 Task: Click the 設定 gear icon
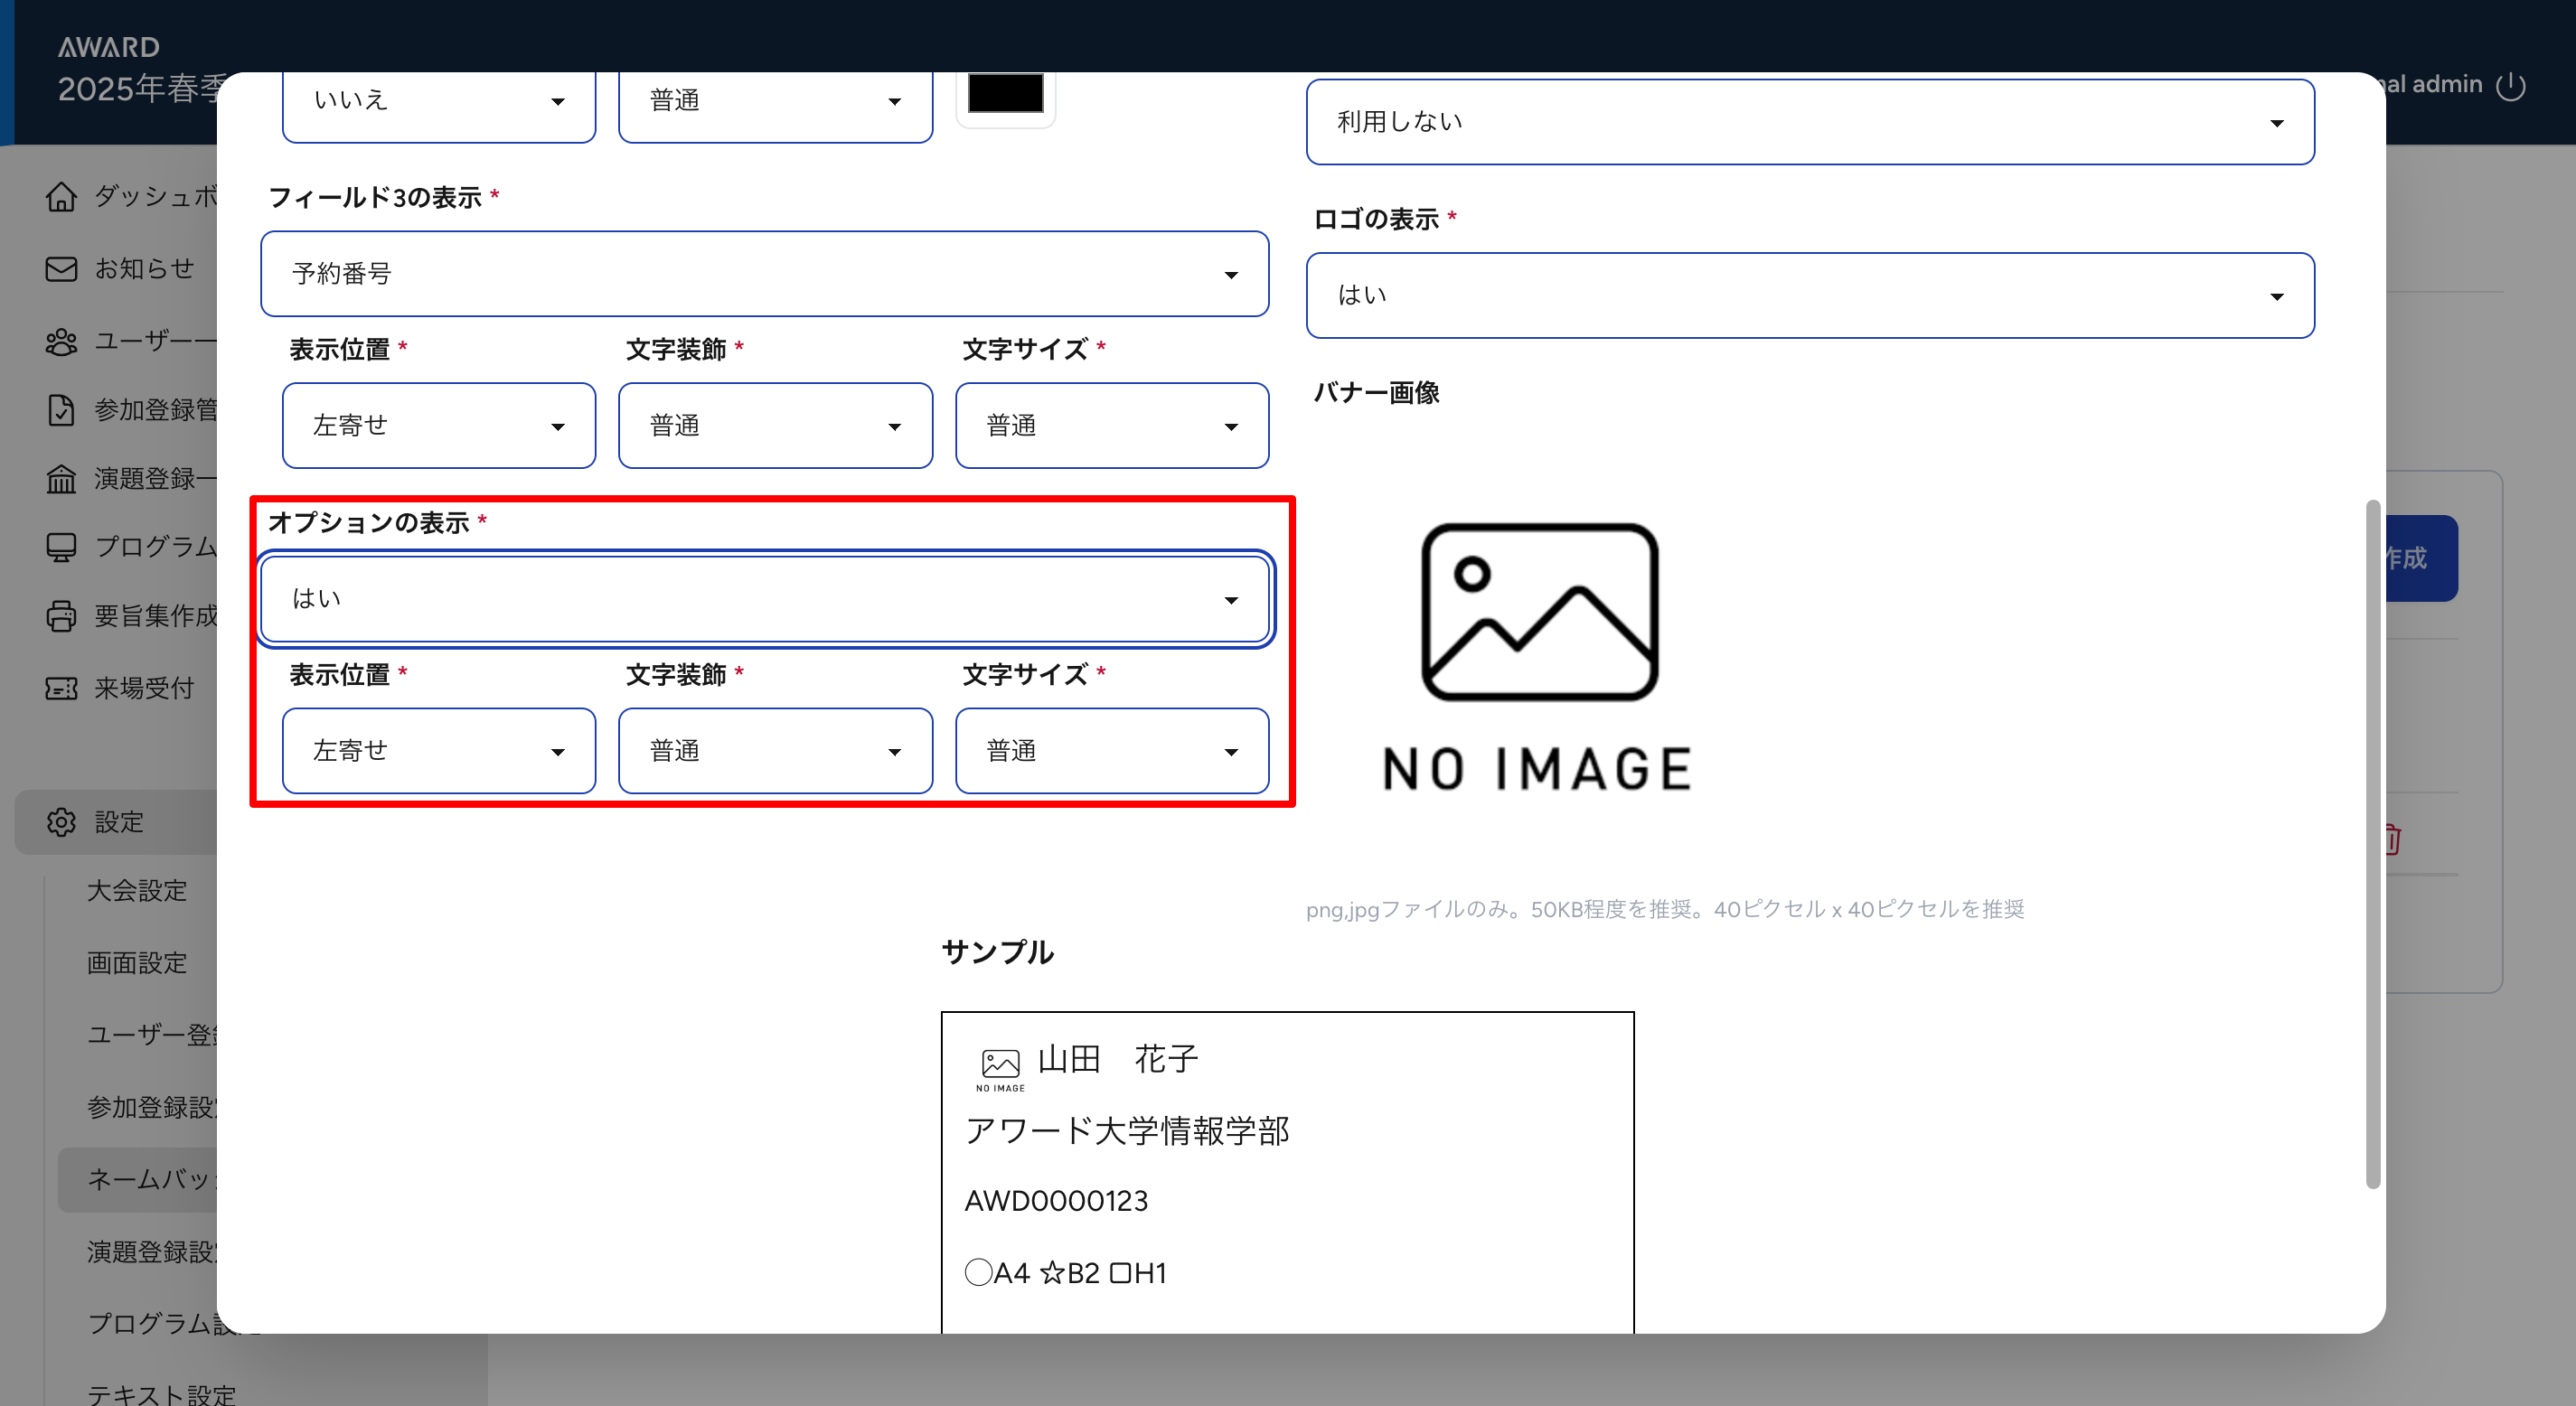coord(61,822)
